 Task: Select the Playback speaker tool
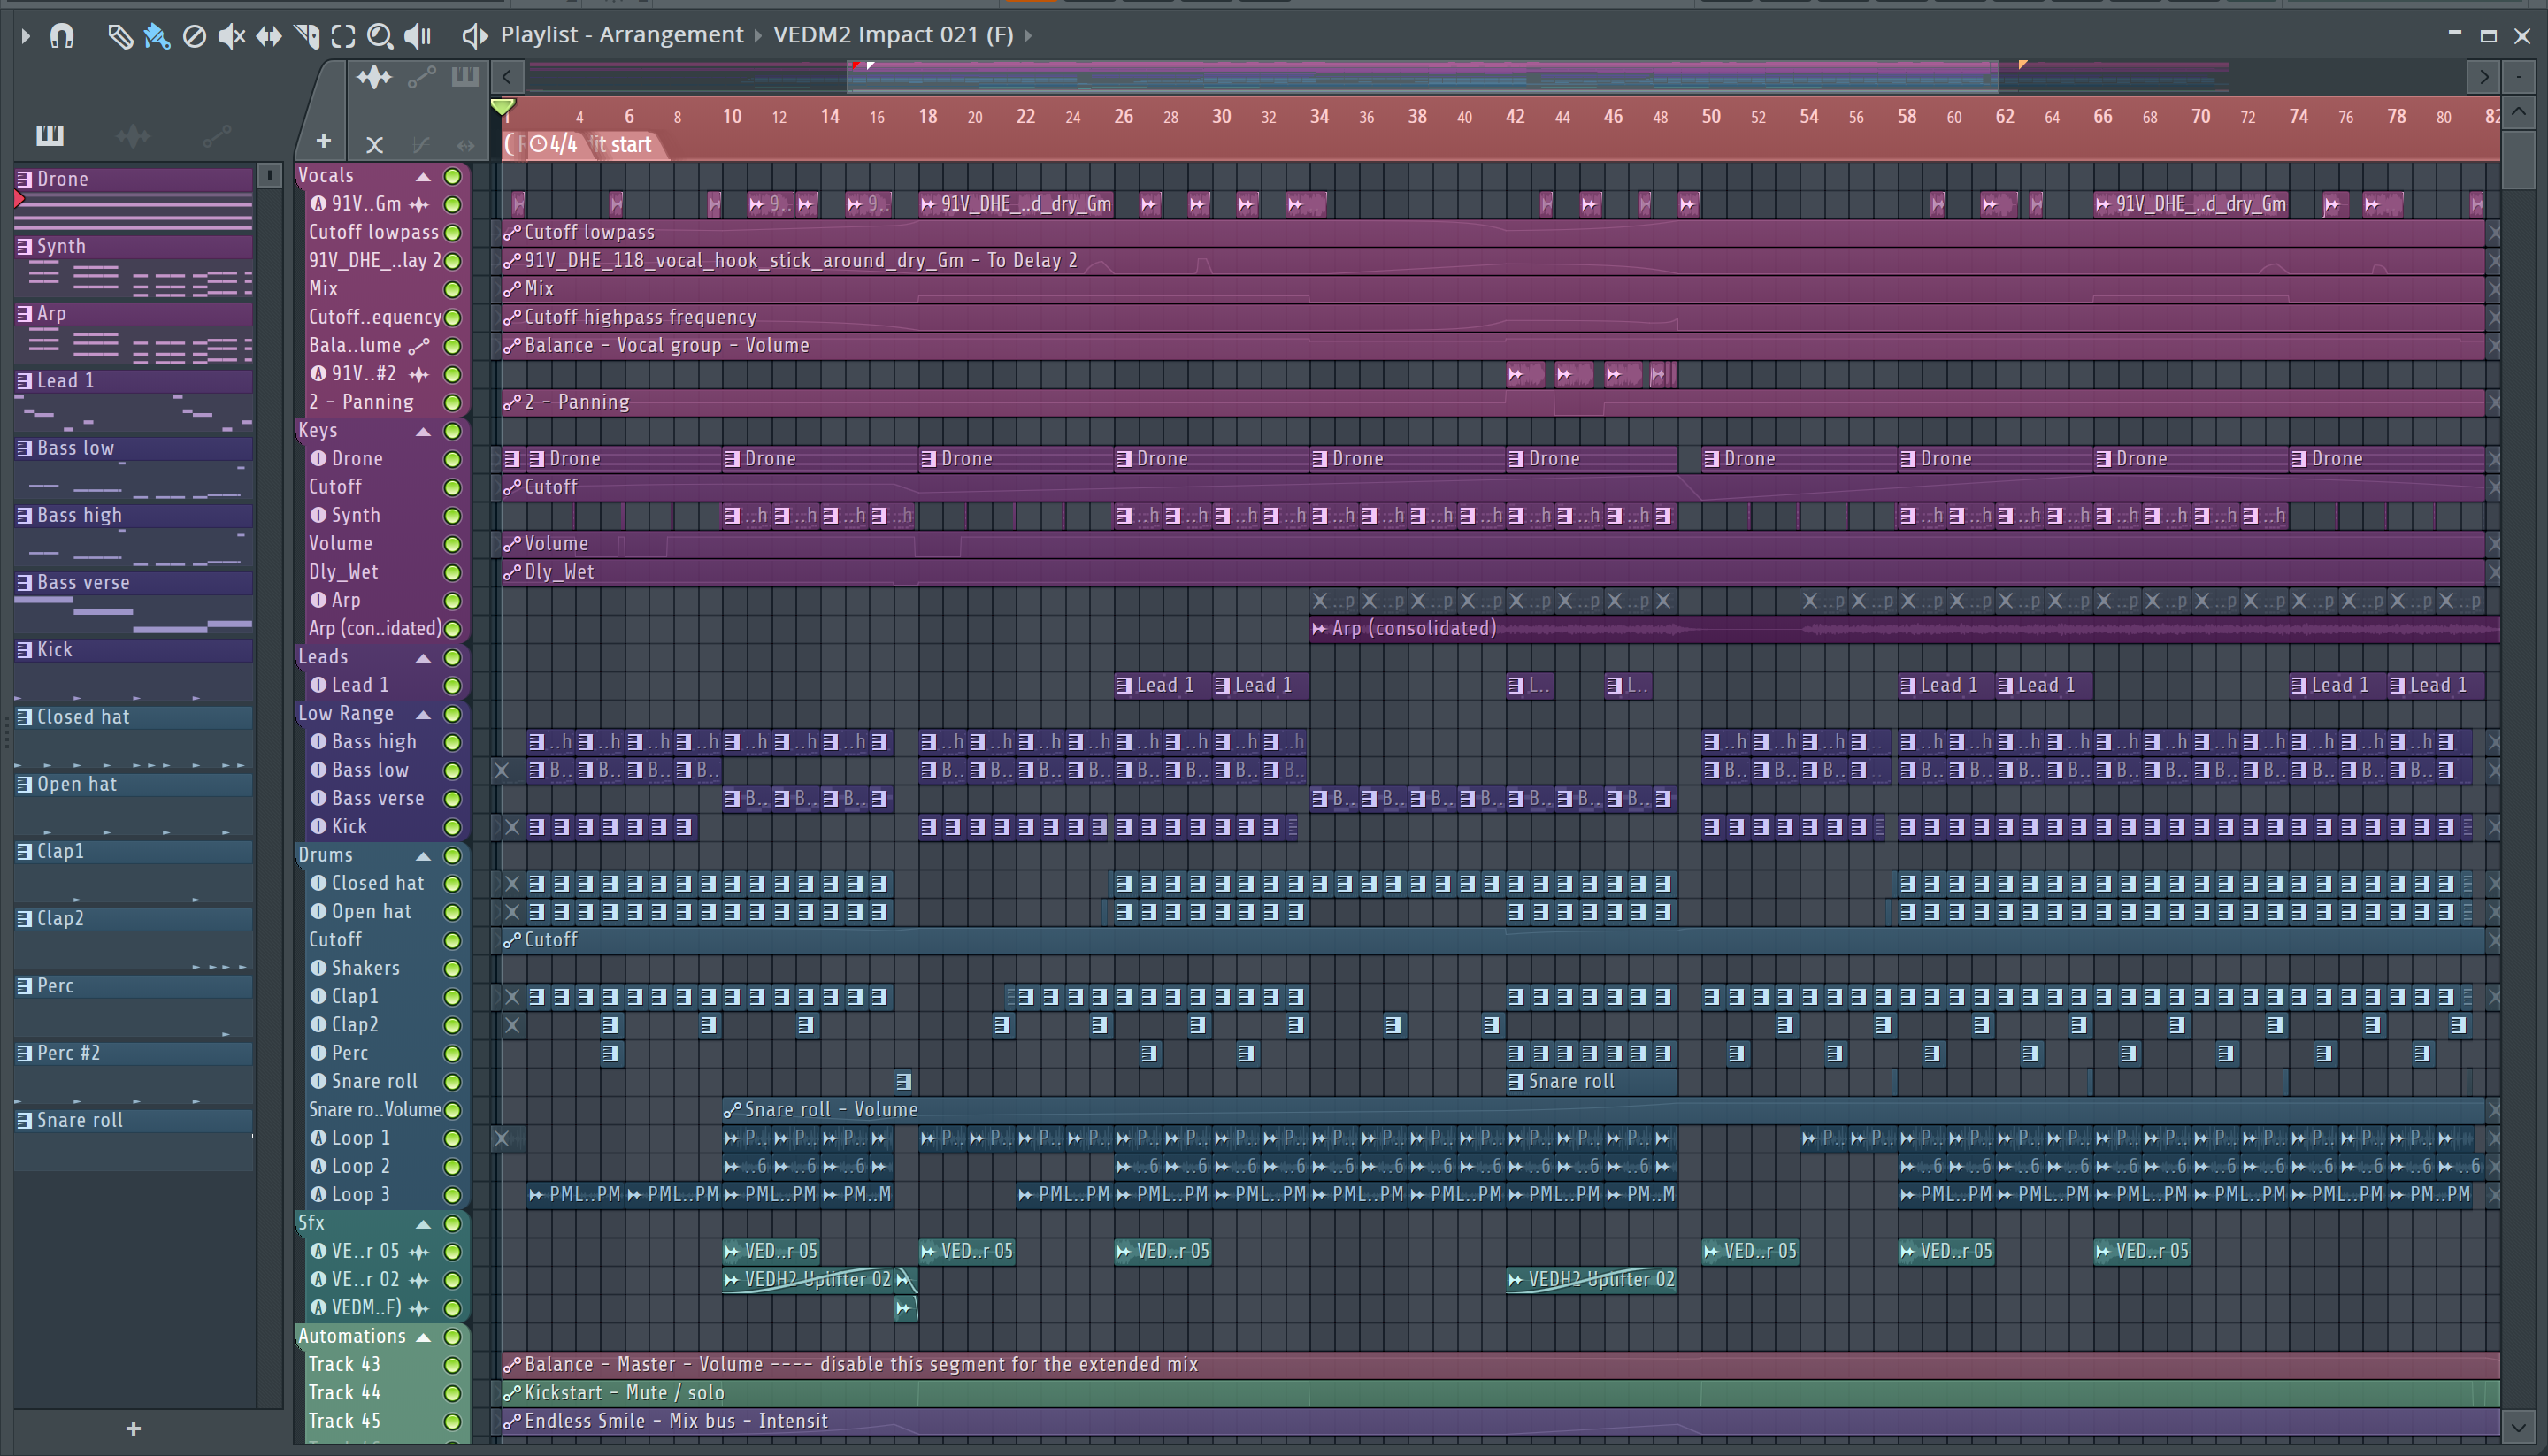pyautogui.click(x=417, y=36)
